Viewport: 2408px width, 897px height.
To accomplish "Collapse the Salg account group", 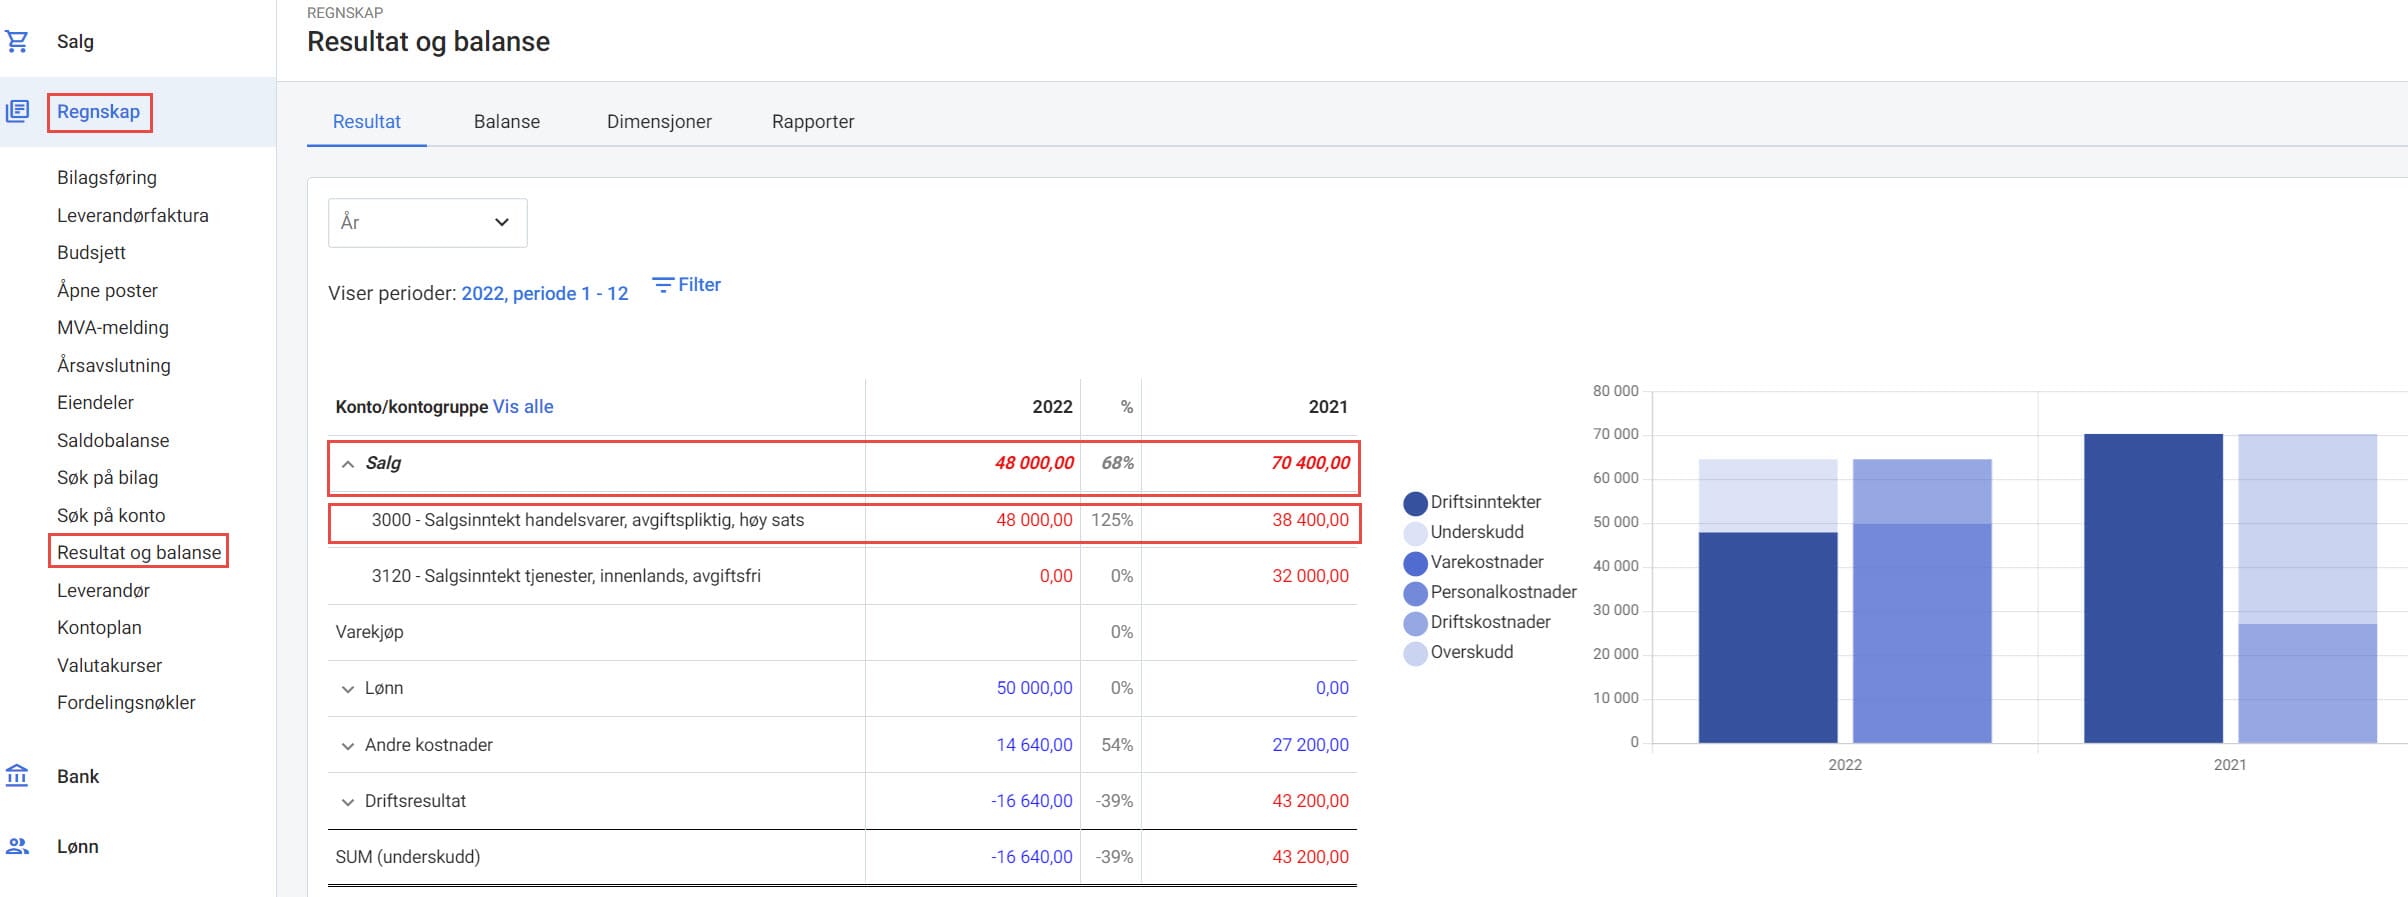I will pyautogui.click(x=348, y=464).
